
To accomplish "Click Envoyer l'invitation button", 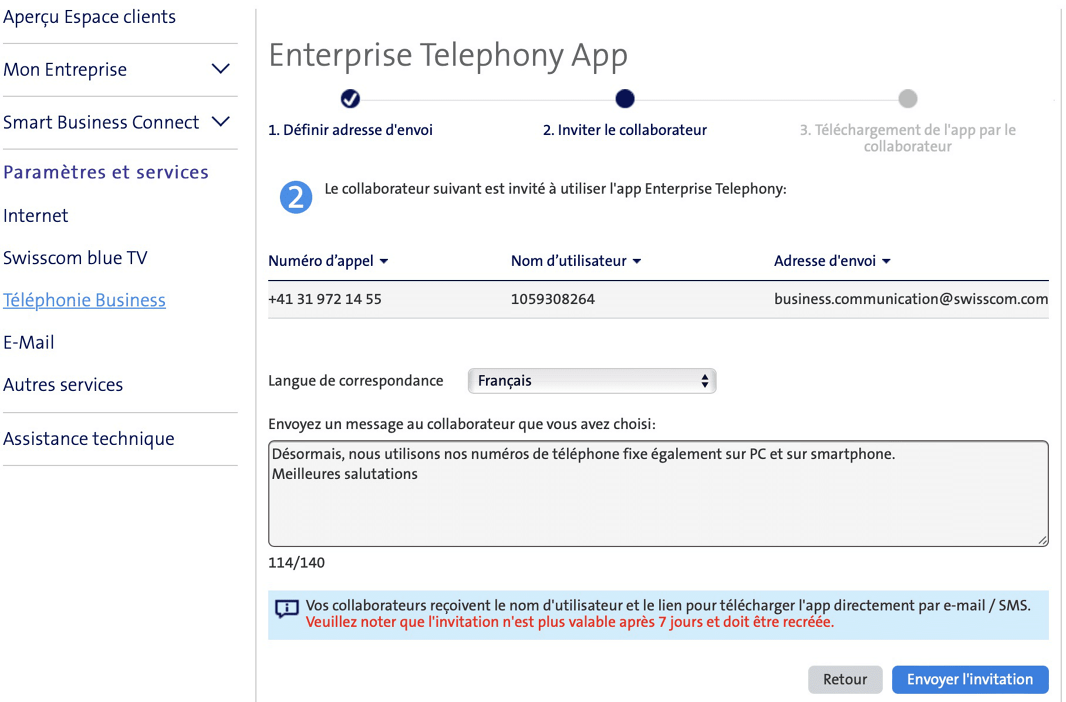I will click(969, 679).
